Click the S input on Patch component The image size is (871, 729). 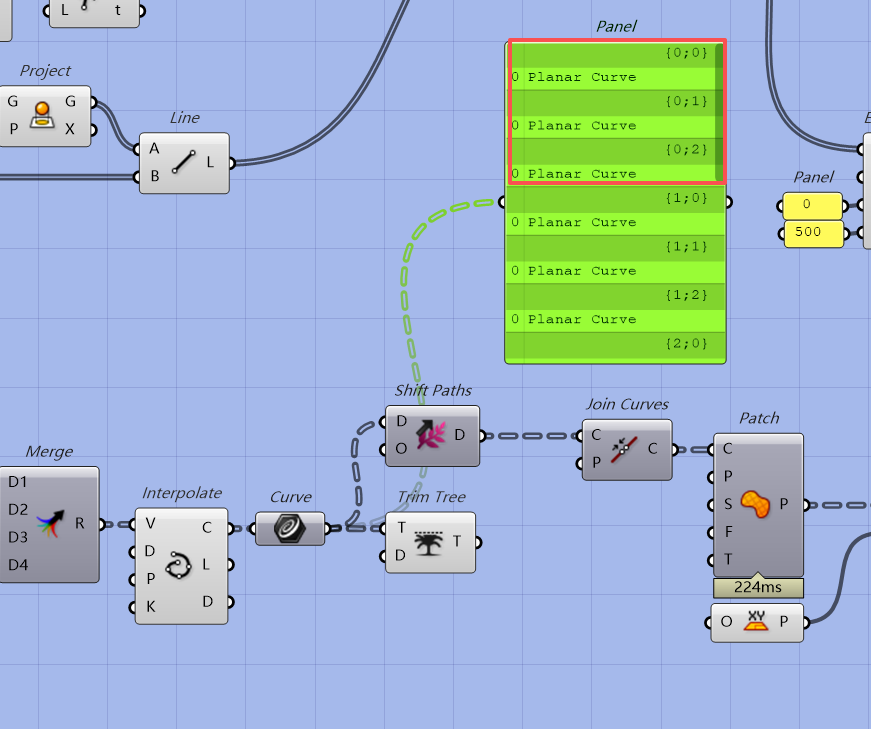coord(728,504)
